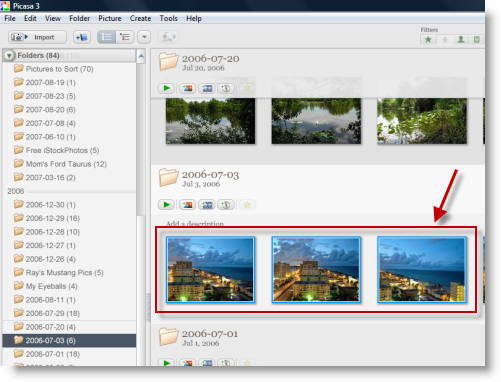Select the 2006-07-03 (6) folder
The height and width of the screenshot is (382, 501).
[69, 341]
